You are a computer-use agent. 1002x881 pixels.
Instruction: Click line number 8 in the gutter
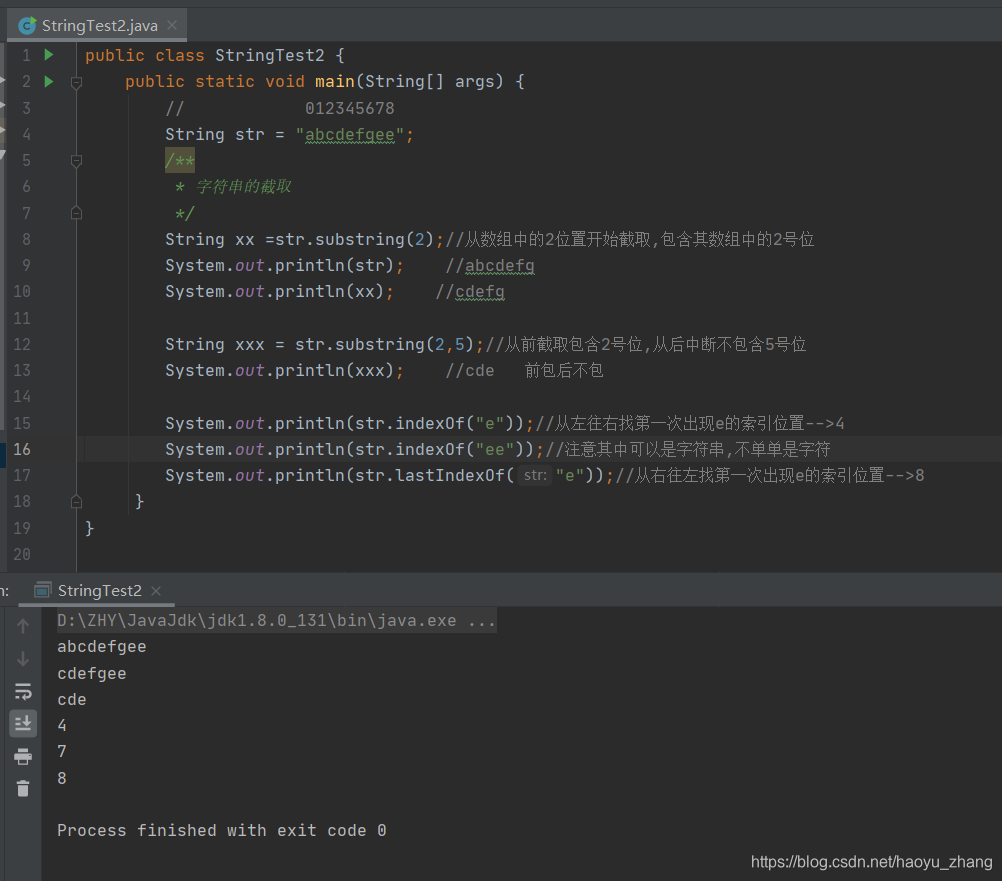pyautogui.click(x=26, y=239)
